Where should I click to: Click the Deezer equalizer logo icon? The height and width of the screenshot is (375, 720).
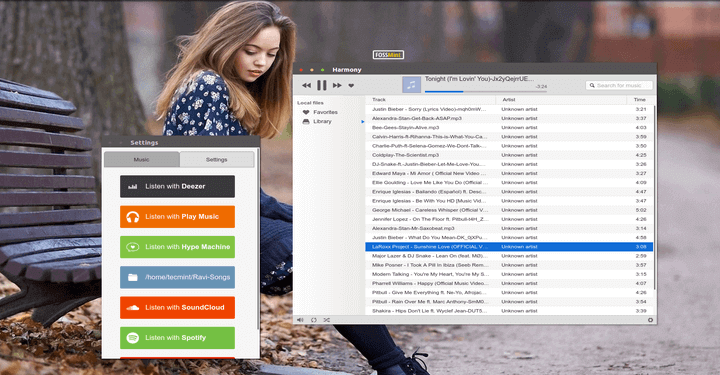(133, 187)
